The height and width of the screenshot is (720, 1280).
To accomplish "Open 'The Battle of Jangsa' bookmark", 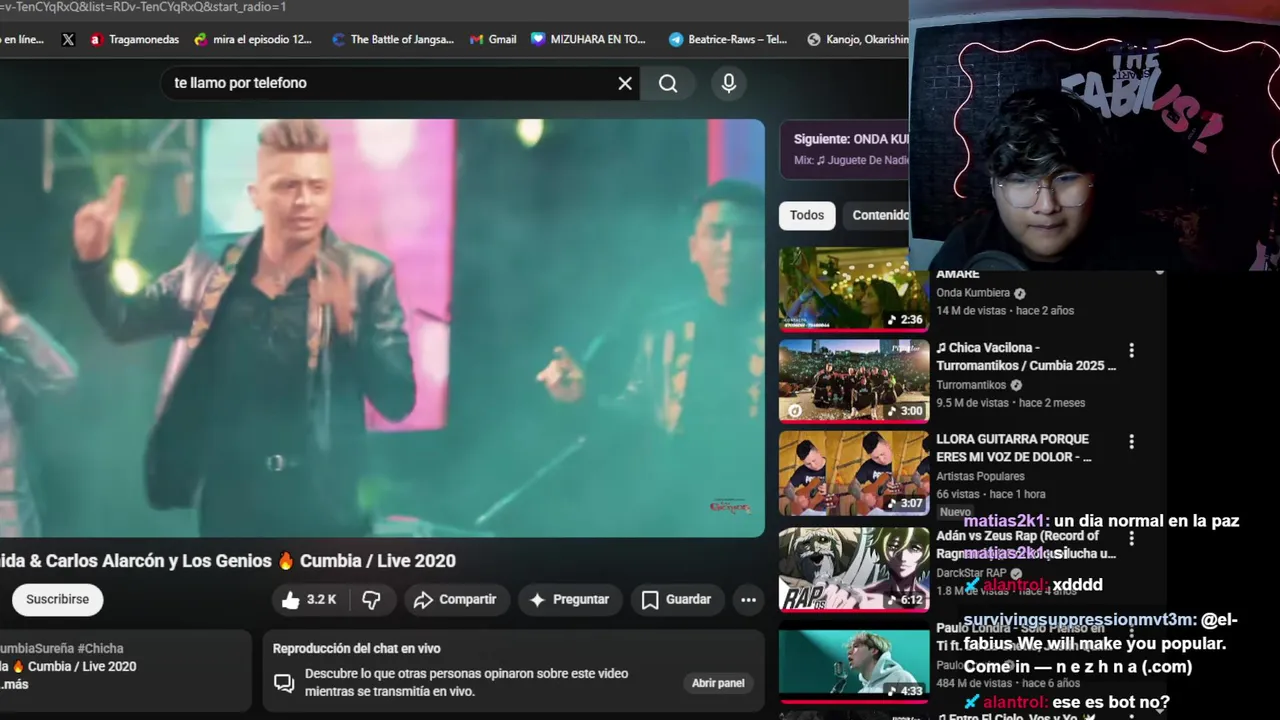I will tap(392, 40).
